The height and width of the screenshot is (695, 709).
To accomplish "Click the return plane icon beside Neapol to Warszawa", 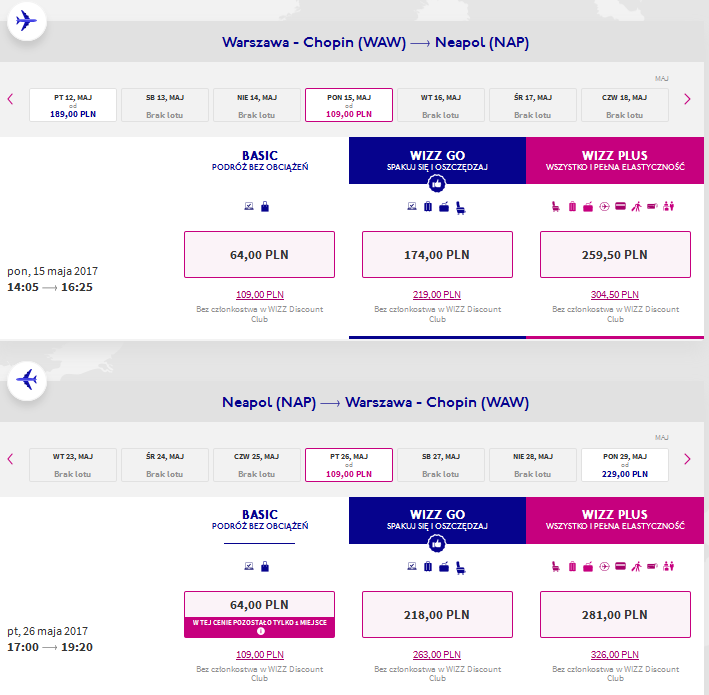I will coord(27,380).
